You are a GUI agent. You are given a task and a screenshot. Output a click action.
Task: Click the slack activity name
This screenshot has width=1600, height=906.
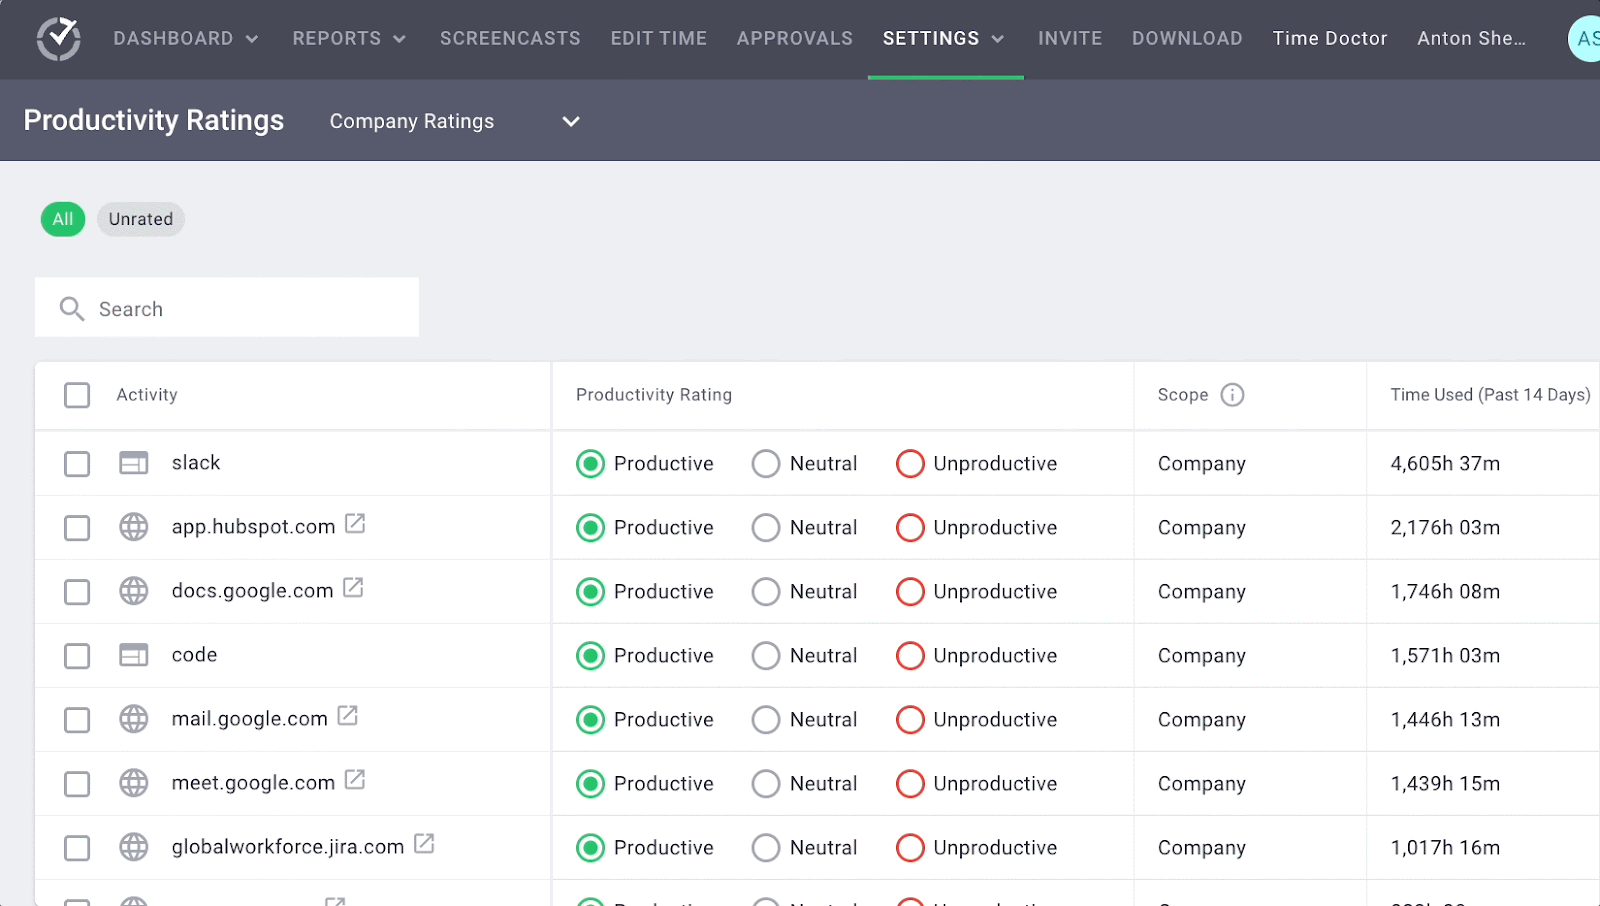196,463
